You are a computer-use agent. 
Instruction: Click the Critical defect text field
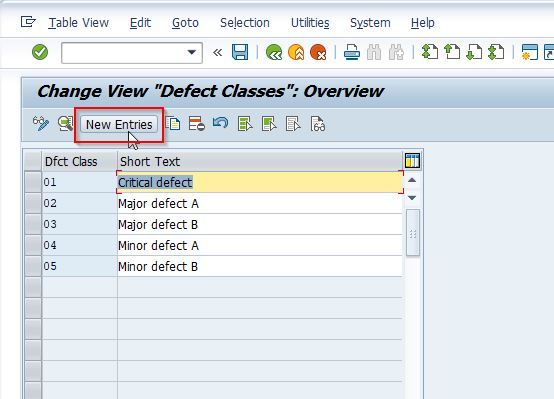[260, 182]
